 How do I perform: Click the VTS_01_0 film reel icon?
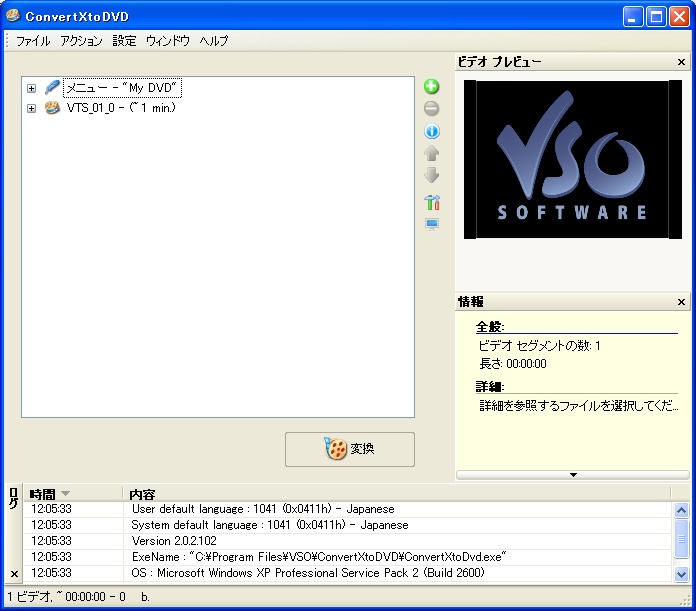(52, 107)
